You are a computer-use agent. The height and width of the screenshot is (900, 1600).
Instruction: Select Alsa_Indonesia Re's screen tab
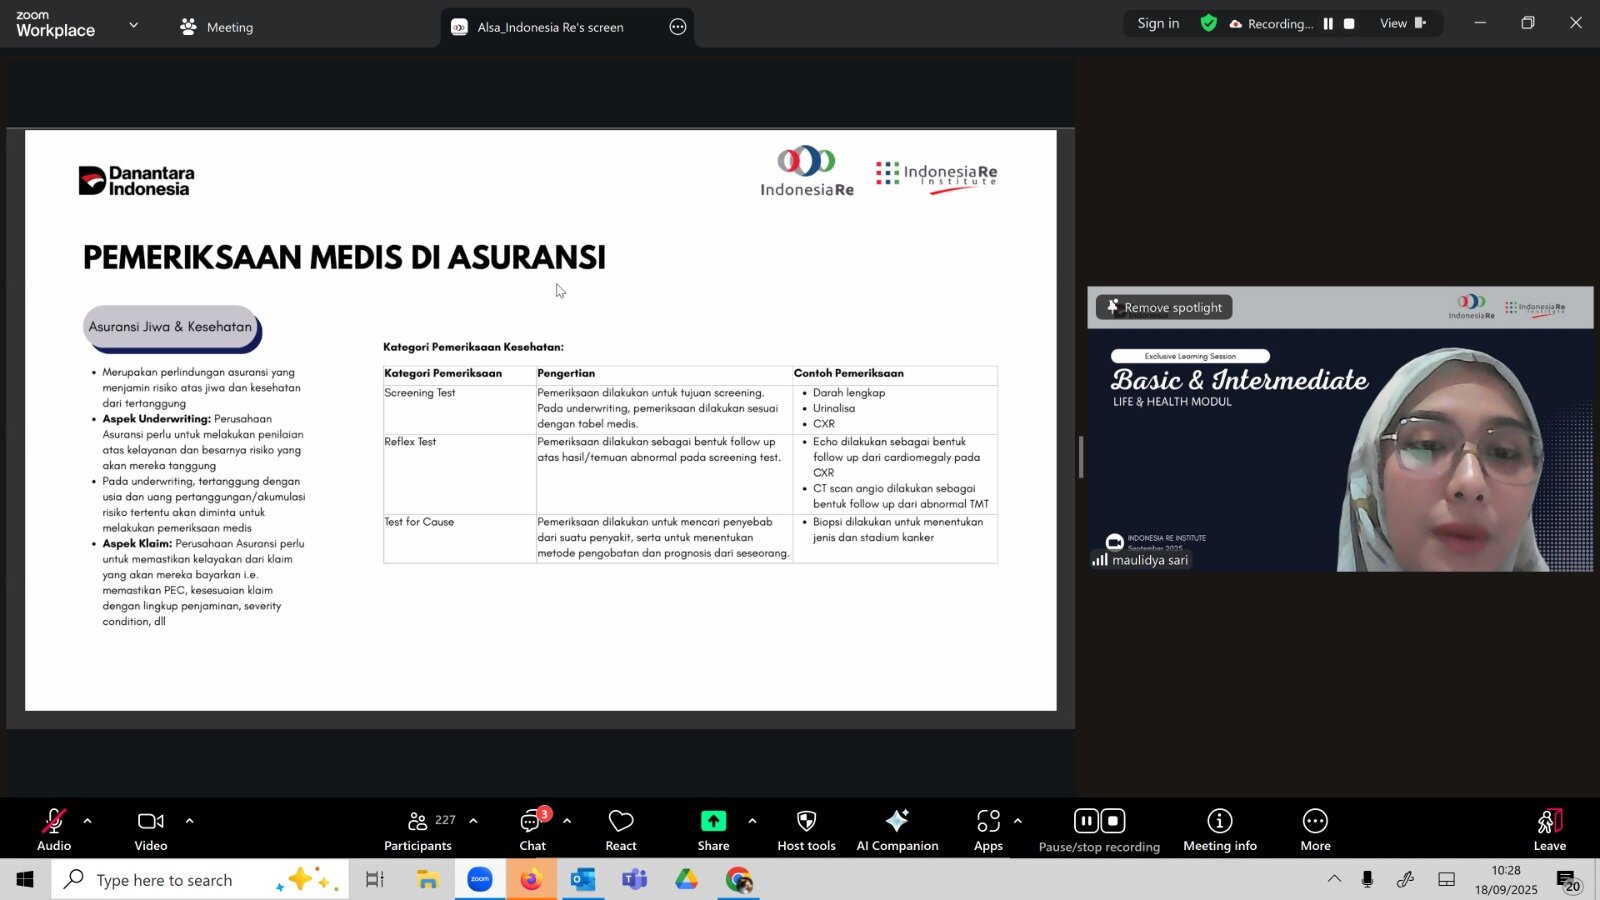[x=550, y=27]
